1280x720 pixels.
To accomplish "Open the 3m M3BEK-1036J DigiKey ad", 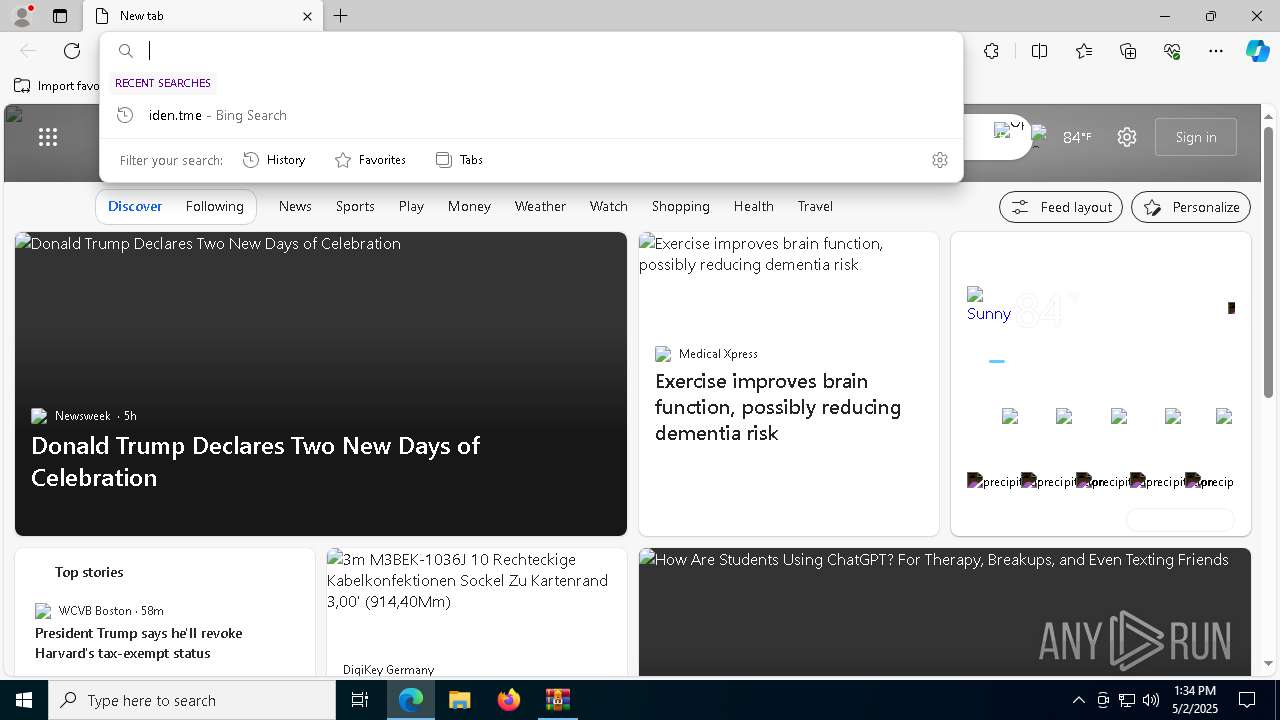I will [477, 612].
